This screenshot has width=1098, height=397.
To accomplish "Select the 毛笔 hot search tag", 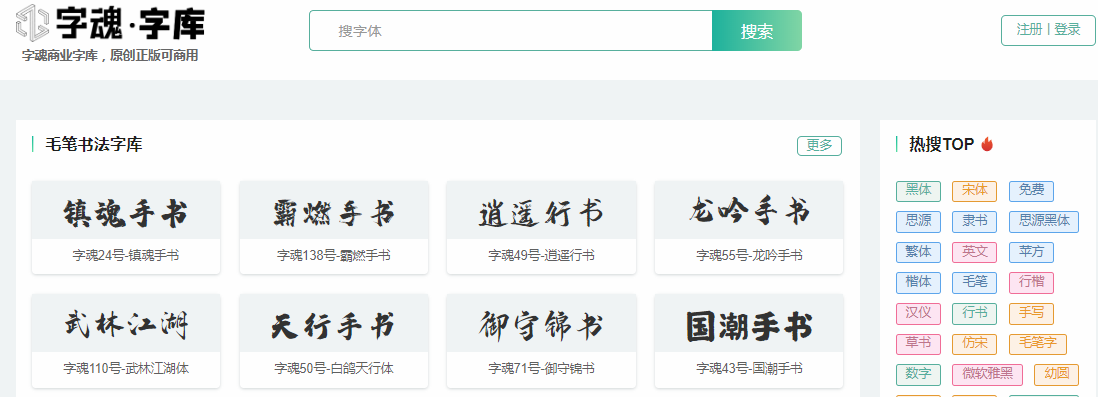I will [975, 283].
